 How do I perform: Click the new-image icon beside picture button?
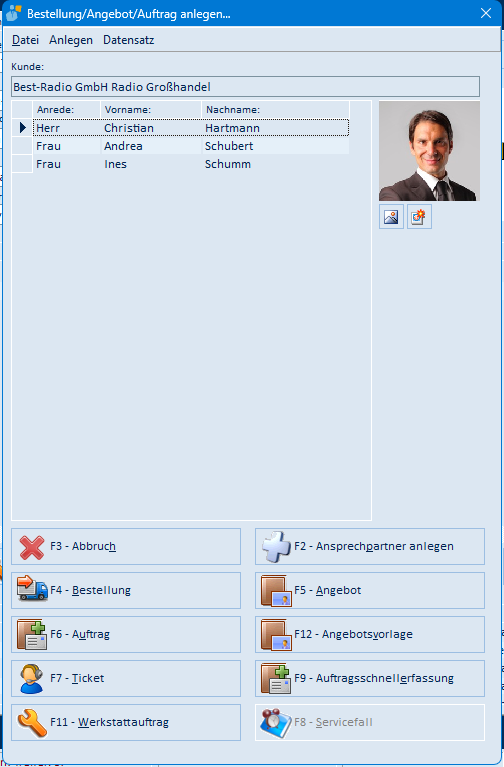(x=419, y=217)
